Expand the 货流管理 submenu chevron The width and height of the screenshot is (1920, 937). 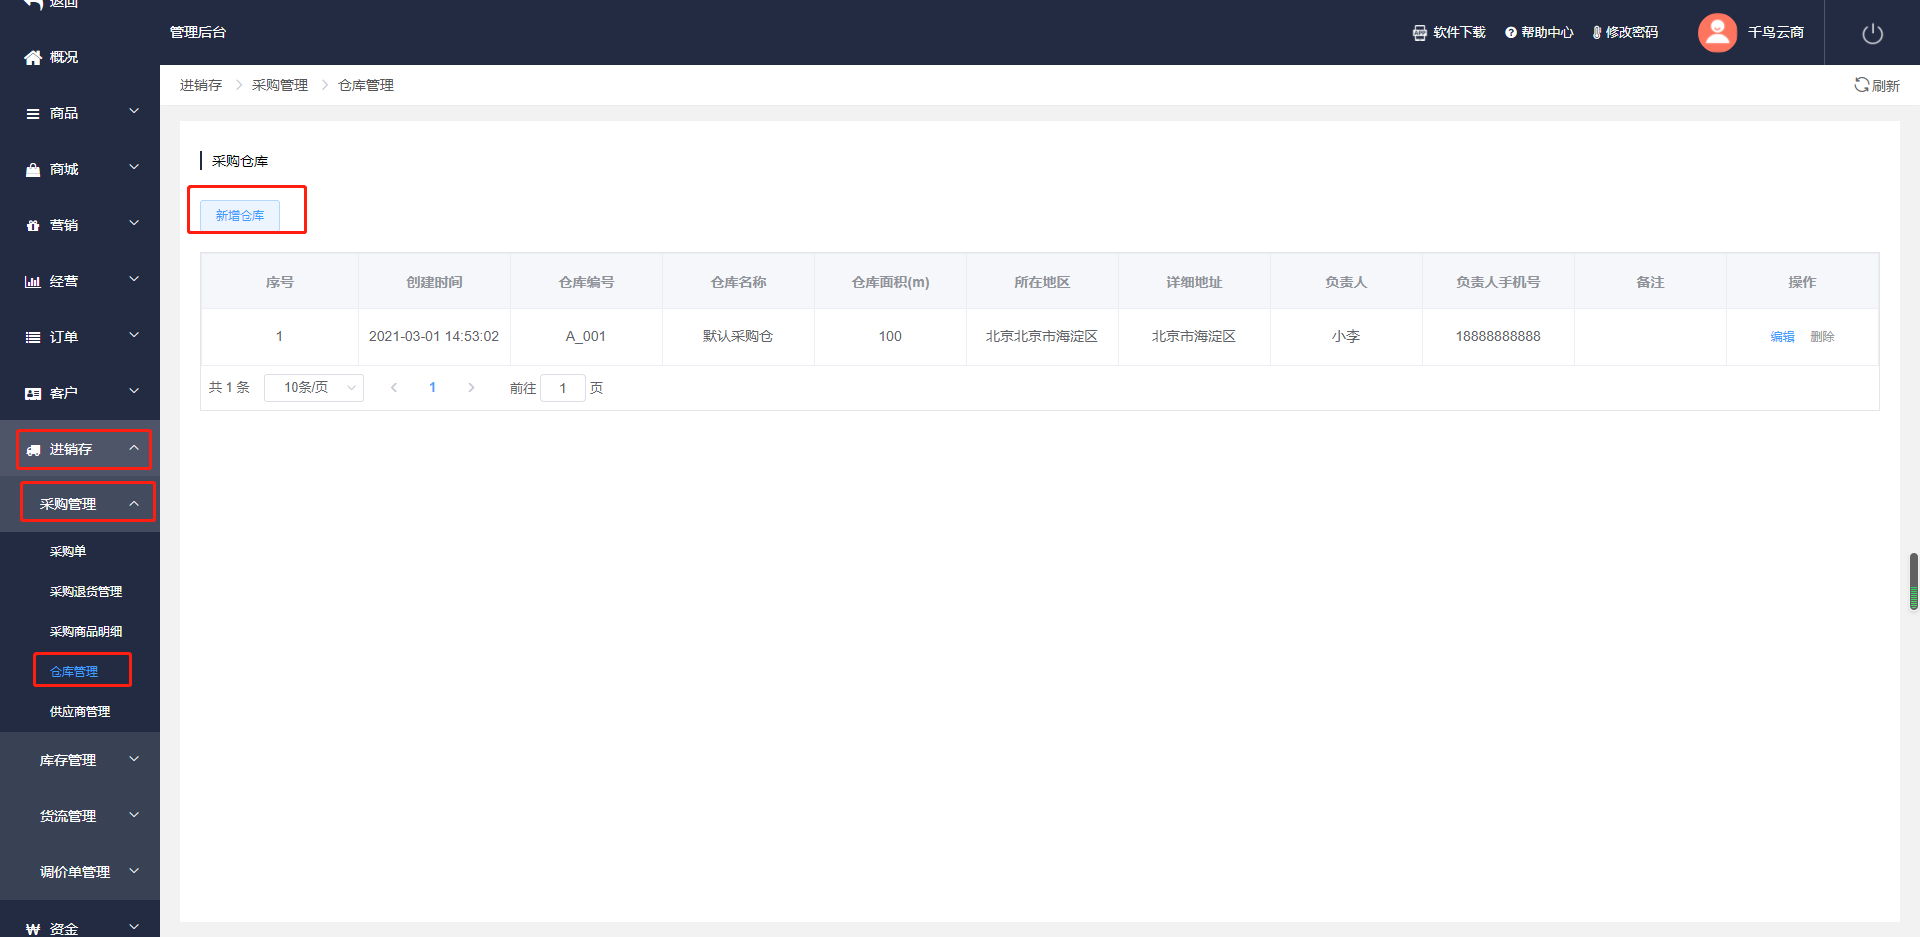coord(134,816)
